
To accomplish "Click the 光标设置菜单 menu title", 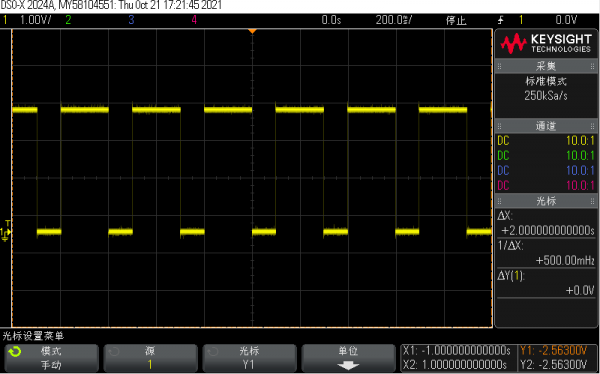I will [33, 336].
